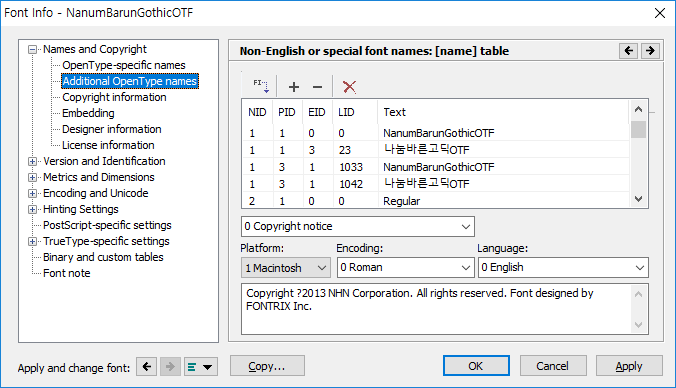
Task: Select Version and Identification label
Action: coord(104,161)
